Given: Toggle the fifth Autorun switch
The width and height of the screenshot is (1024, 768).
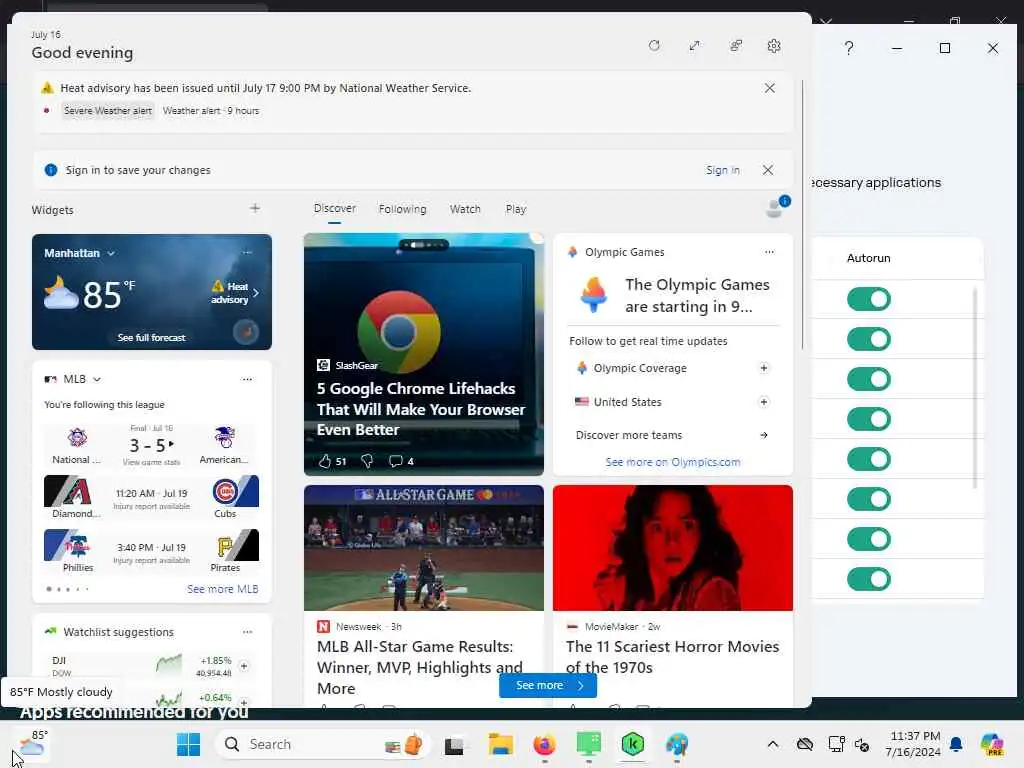Looking at the screenshot, I should pyautogui.click(x=869, y=459).
